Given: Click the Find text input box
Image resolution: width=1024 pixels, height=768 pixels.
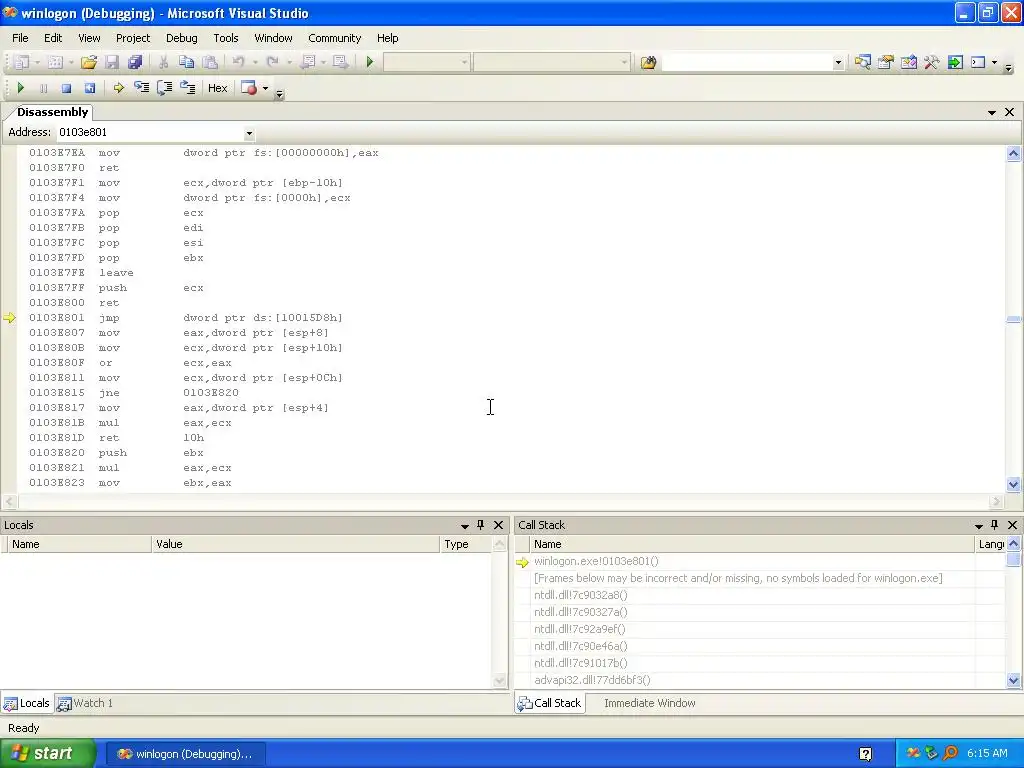Looking at the screenshot, I should click(747, 63).
